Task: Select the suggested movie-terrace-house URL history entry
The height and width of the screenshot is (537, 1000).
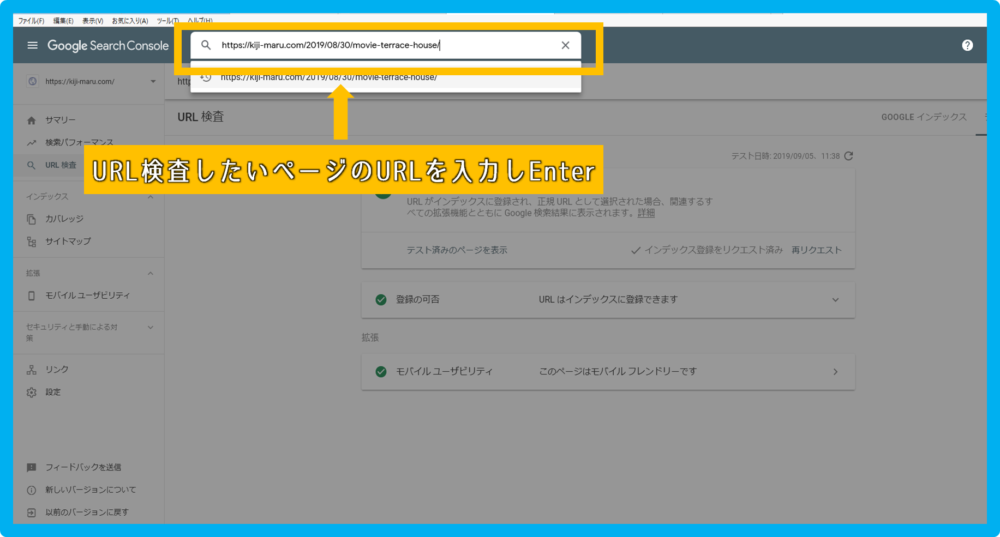Action: coord(385,77)
